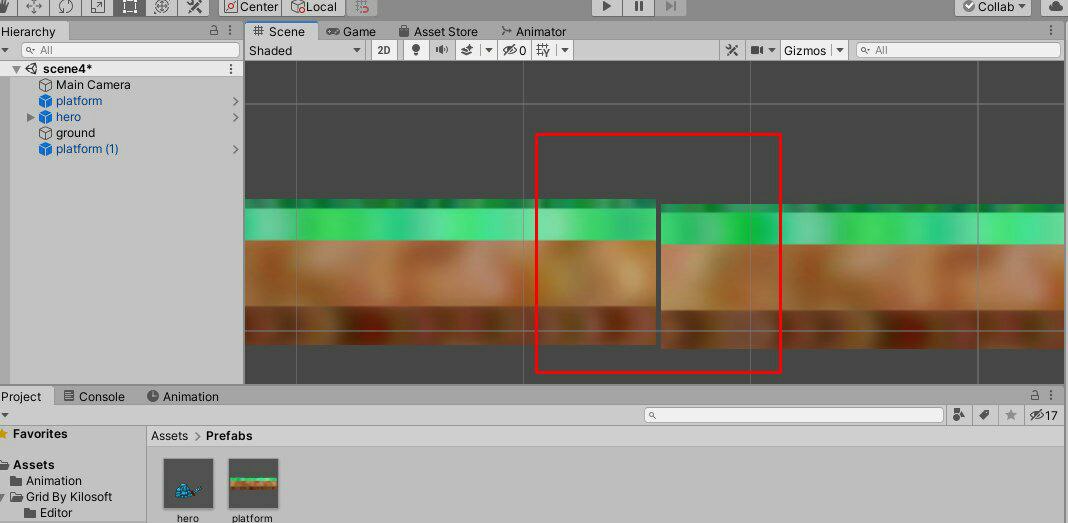Image resolution: width=1068 pixels, height=523 pixels.
Task: Open the Gizmos dropdown arrow
Action: 840,50
